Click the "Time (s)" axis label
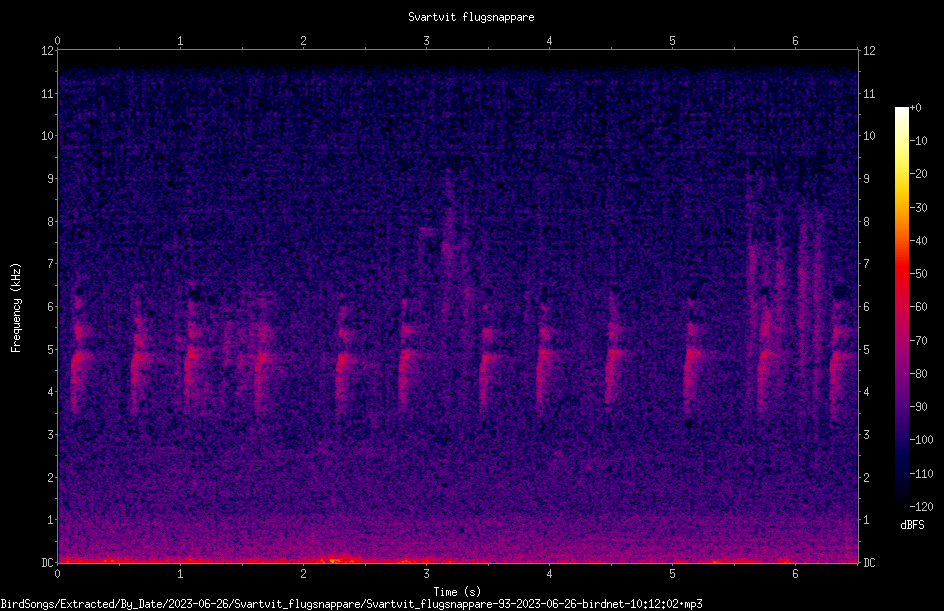Screen dimensions: 944x611 (457, 592)
